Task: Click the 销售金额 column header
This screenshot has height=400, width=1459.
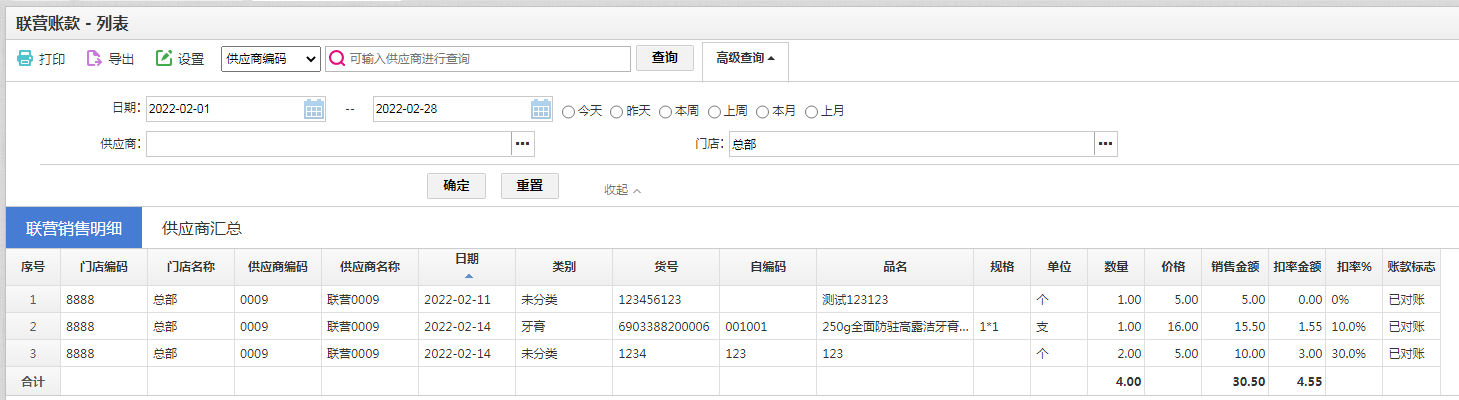Action: [x=1235, y=267]
